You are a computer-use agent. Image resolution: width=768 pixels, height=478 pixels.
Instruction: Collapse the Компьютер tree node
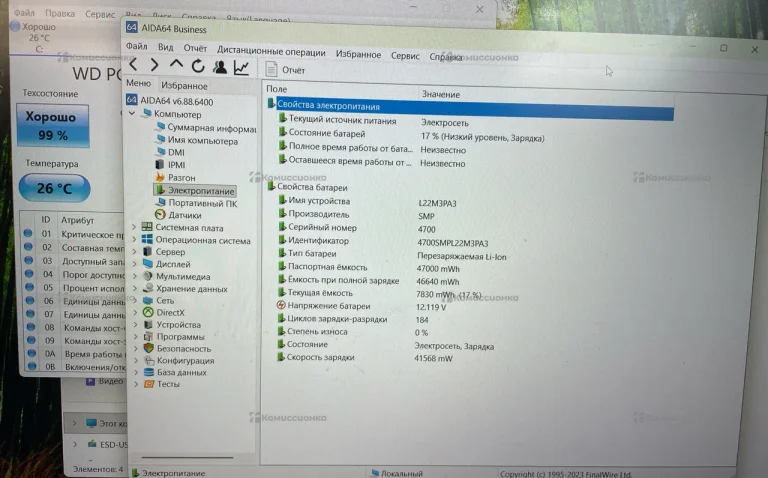[x=132, y=113]
